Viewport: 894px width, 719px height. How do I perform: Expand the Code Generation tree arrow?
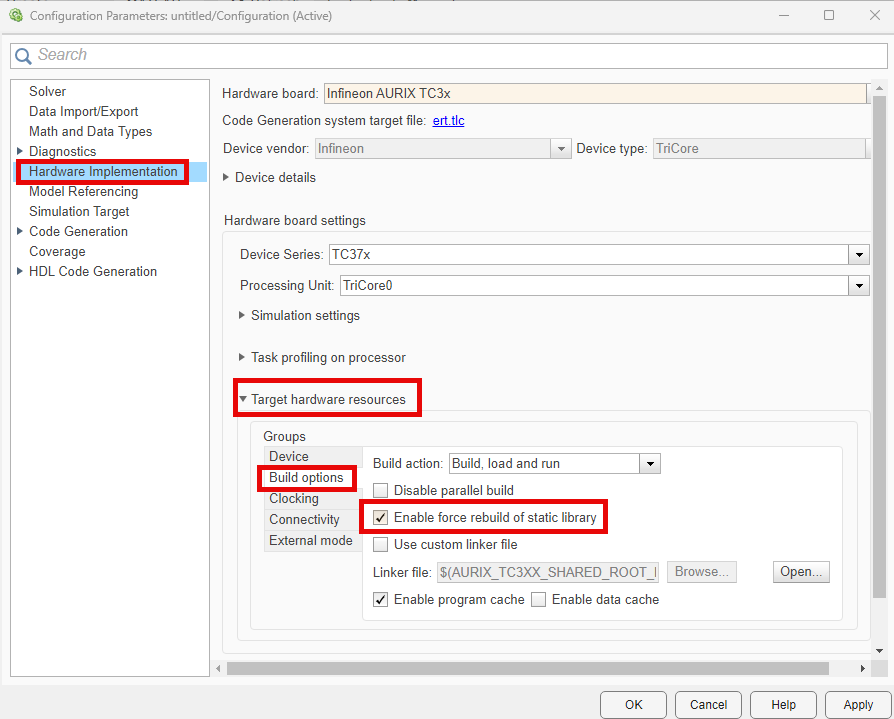20,232
